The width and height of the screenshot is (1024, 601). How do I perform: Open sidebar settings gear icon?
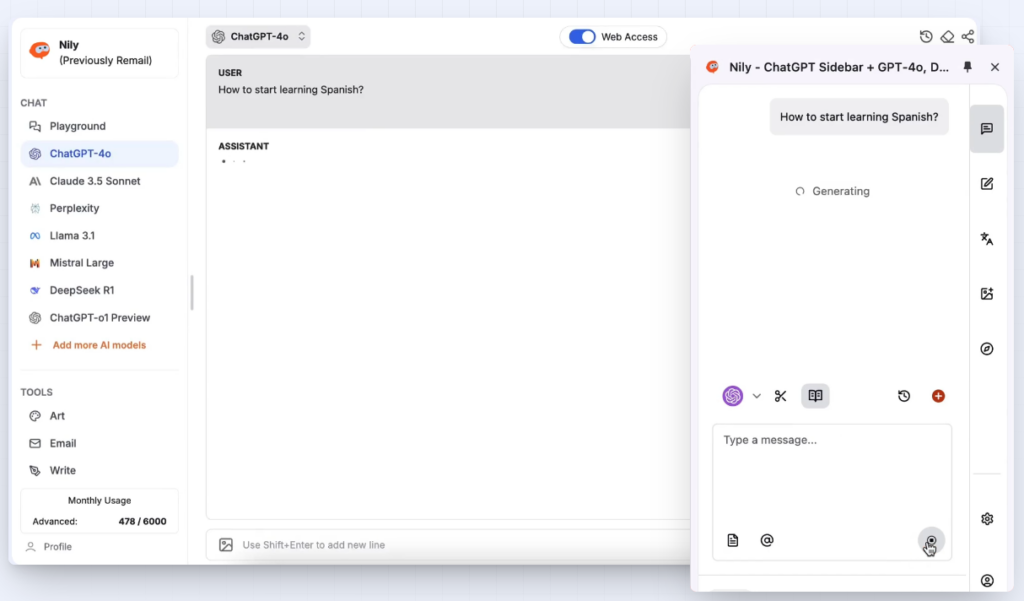click(x=987, y=519)
